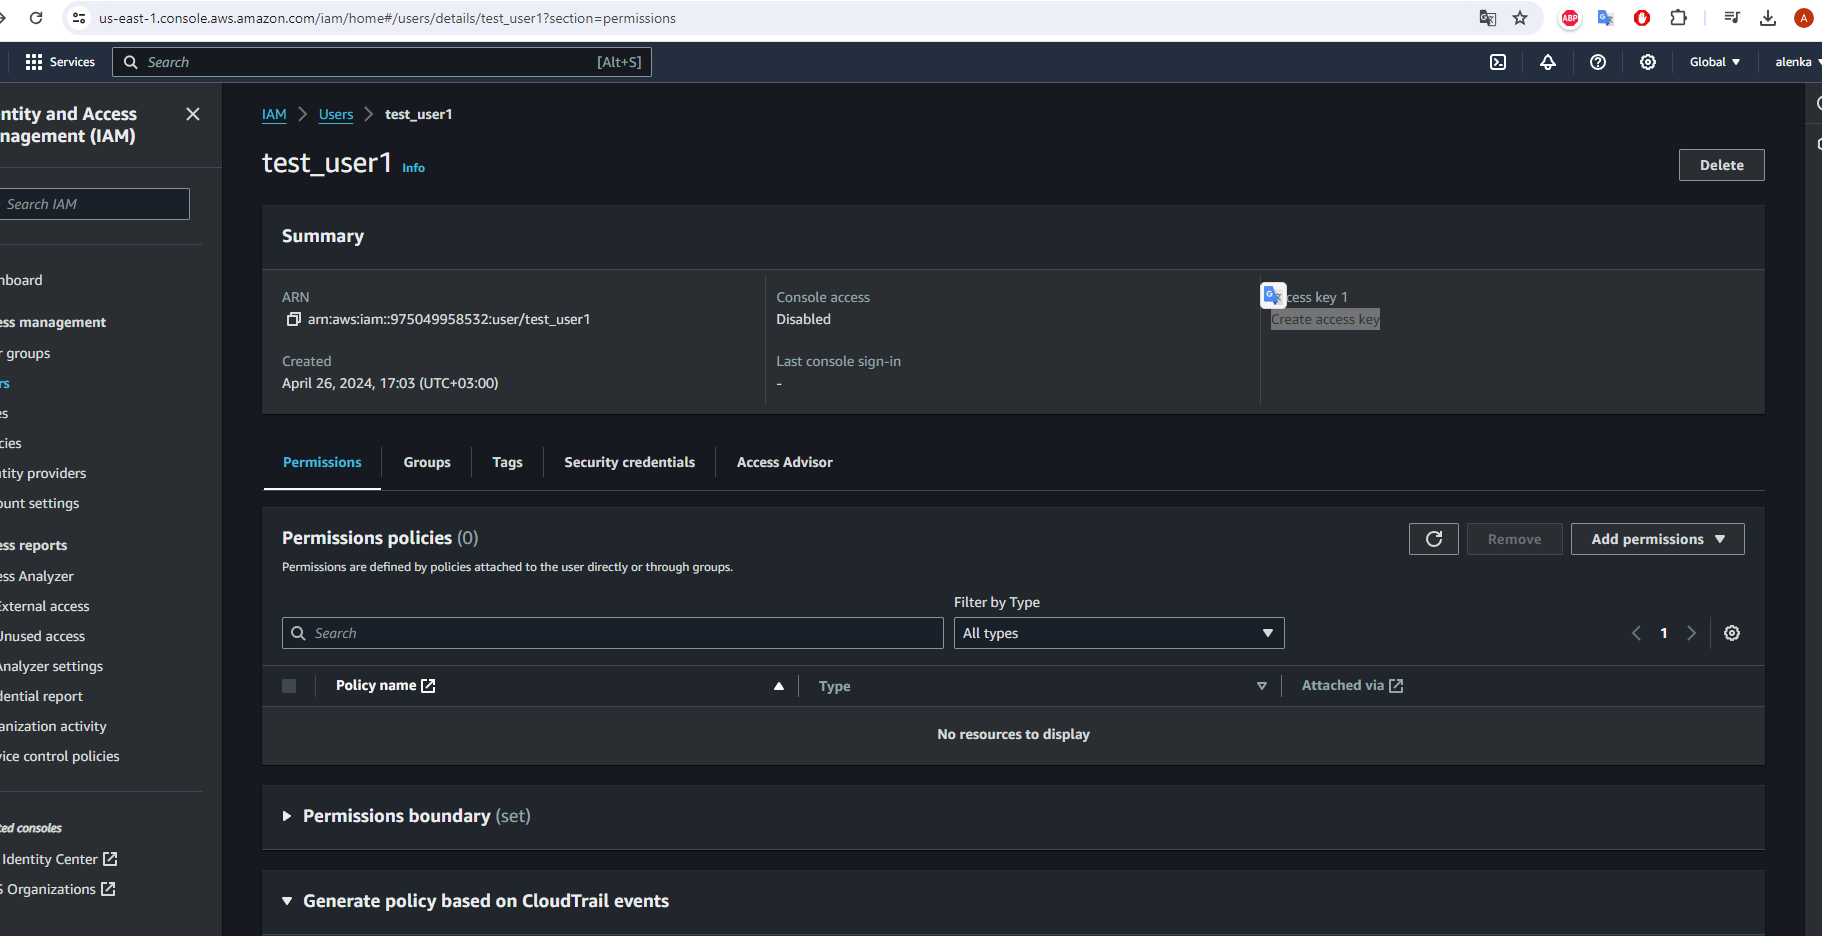Image resolution: width=1822 pixels, height=936 pixels.
Task: Open table preferences gear icon
Action: click(1731, 633)
